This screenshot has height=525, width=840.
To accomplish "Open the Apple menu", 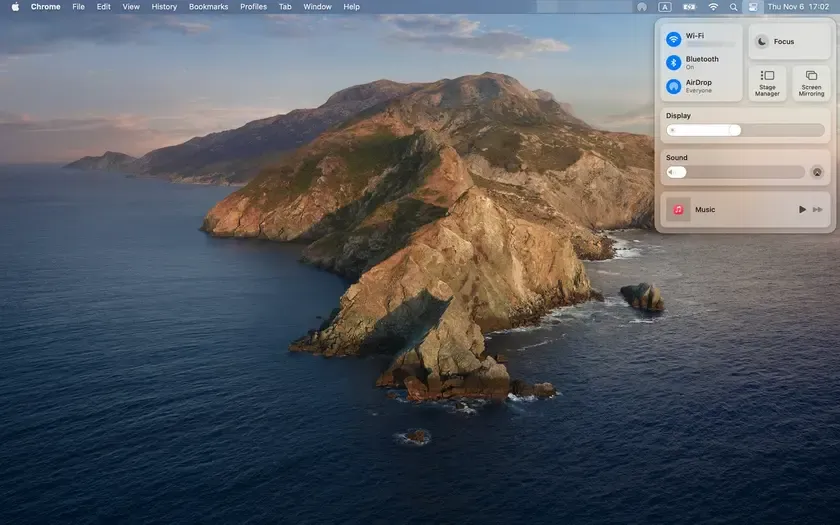I will 15,7.
